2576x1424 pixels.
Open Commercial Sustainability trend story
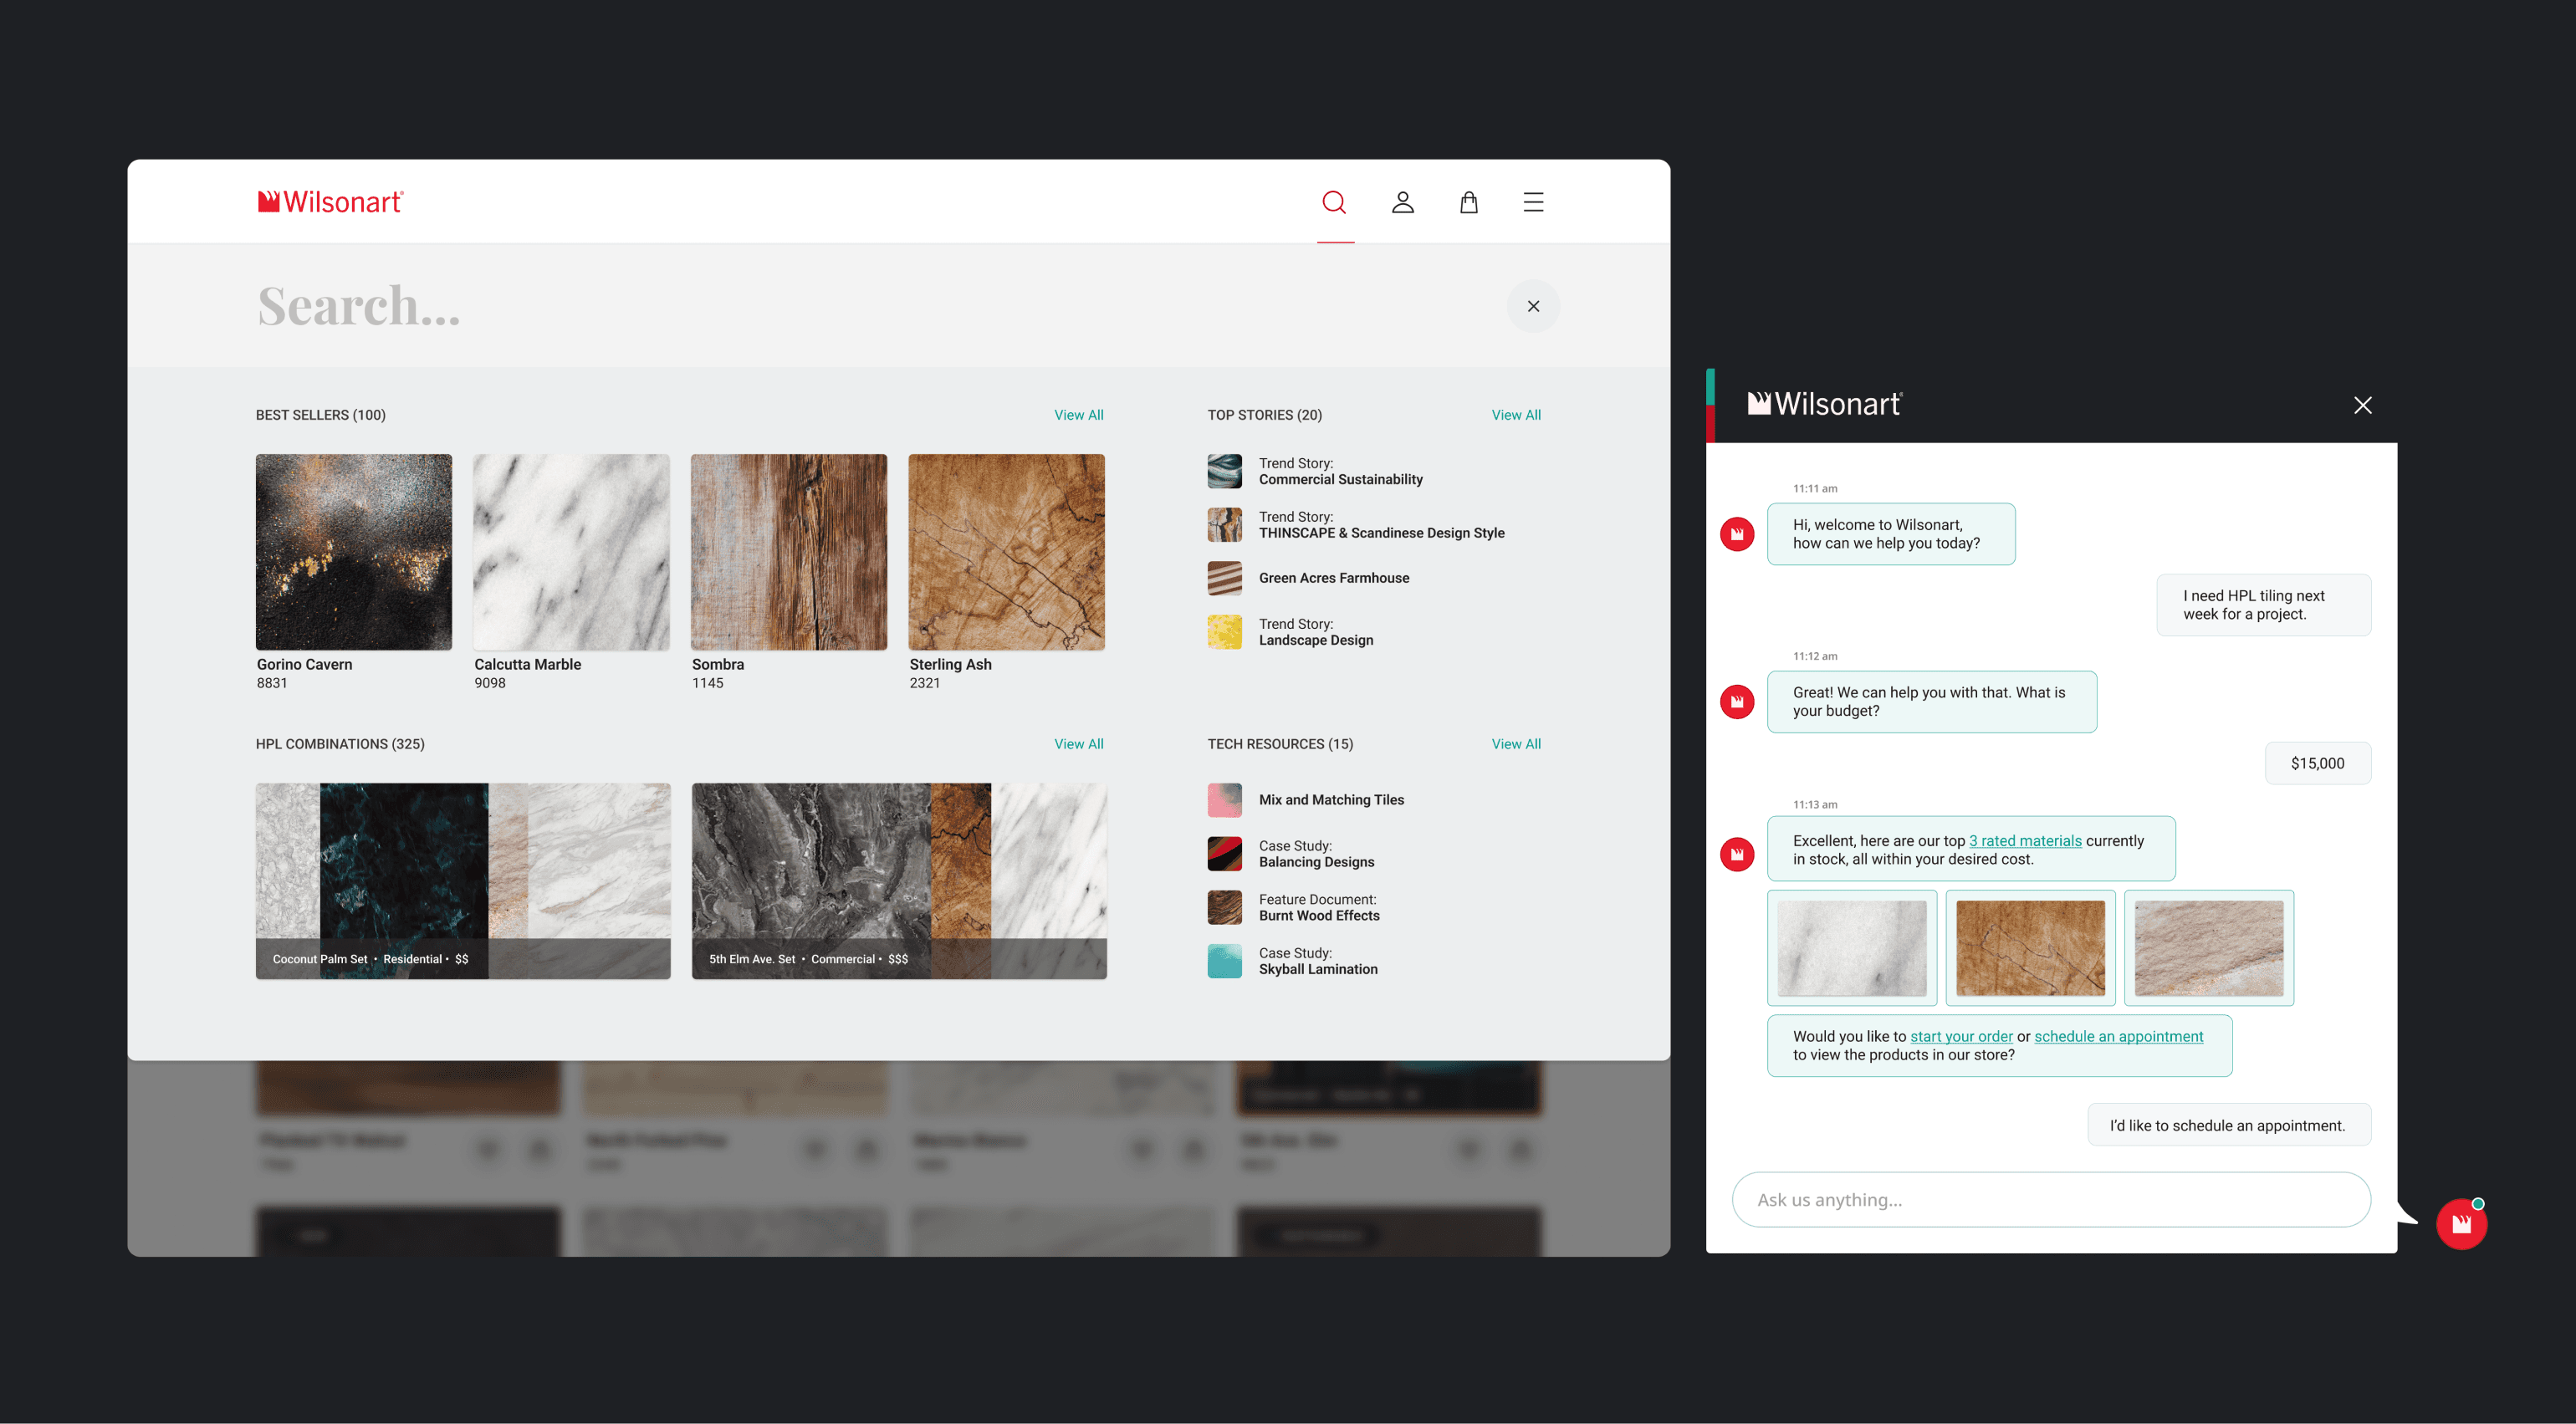point(1340,471)
